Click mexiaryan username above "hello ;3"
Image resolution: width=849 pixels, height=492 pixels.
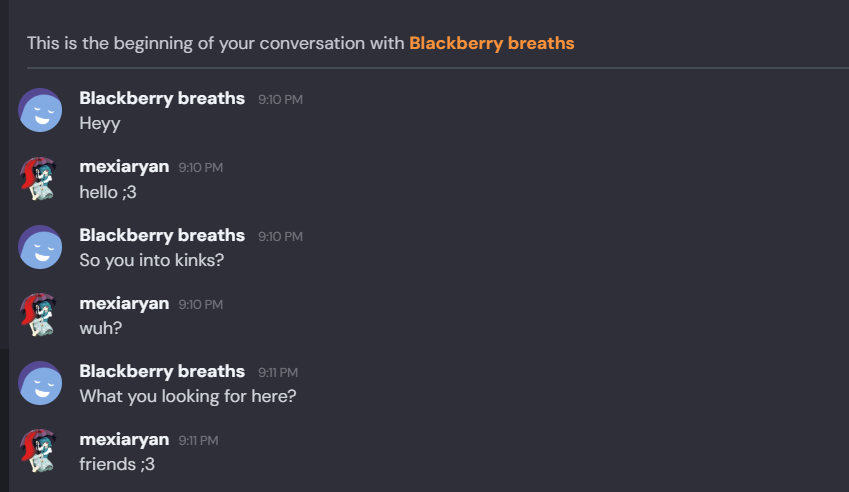point(124,166)
